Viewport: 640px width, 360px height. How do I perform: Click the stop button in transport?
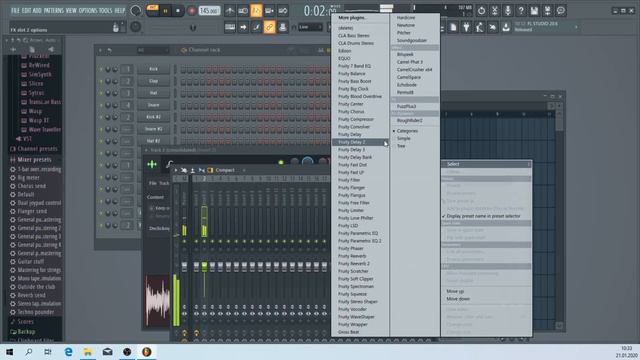[178, 11]
